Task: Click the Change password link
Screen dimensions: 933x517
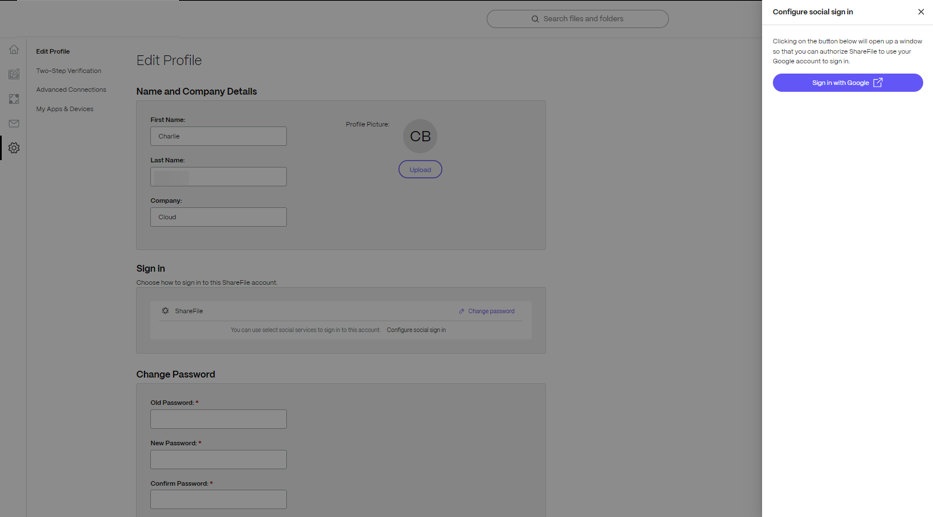Action: coord(491,311)
